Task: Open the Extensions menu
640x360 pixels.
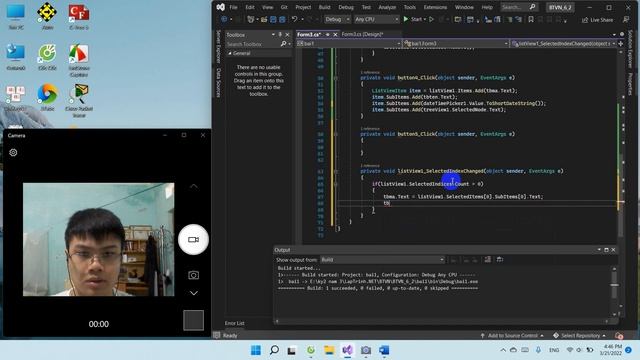Action: point(435,7)
